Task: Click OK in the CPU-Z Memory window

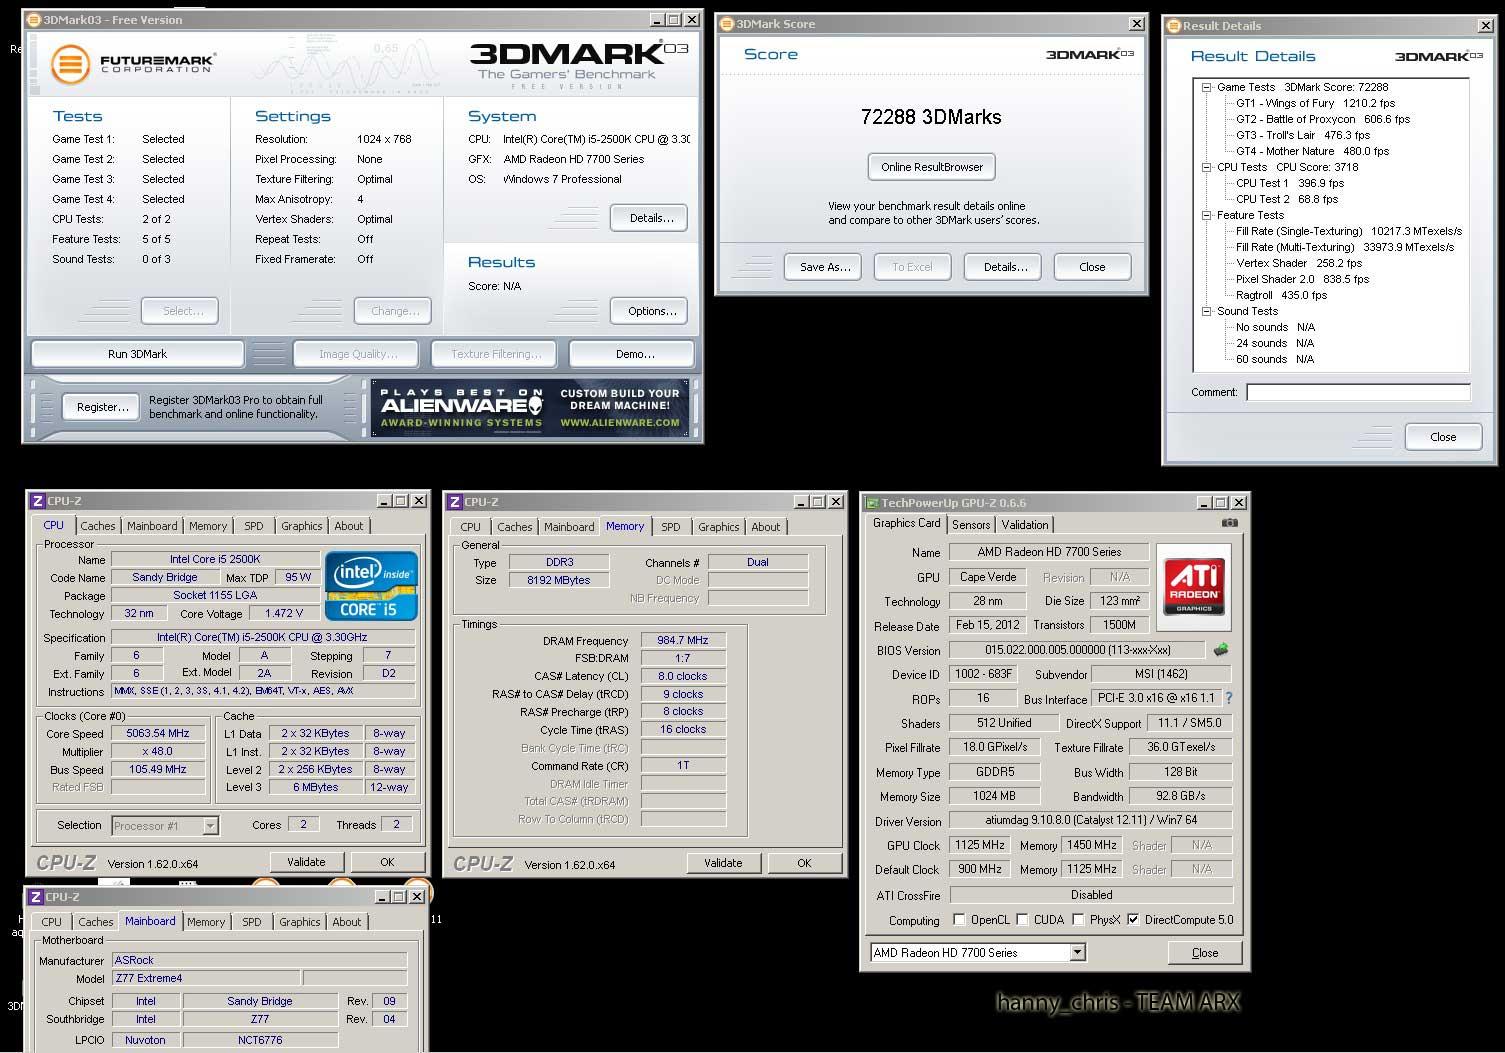Action: click(x=804, y=863)
